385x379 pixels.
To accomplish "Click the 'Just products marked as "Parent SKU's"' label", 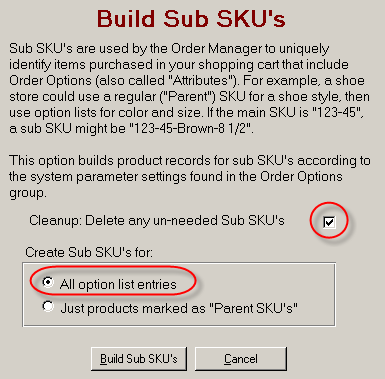I will coord(179,308).
